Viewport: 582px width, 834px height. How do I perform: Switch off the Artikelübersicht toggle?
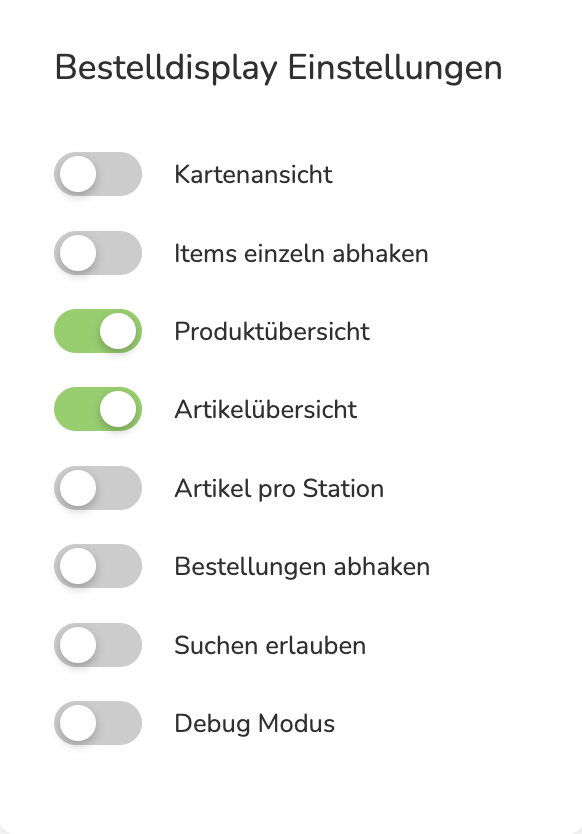click(98, 409)
